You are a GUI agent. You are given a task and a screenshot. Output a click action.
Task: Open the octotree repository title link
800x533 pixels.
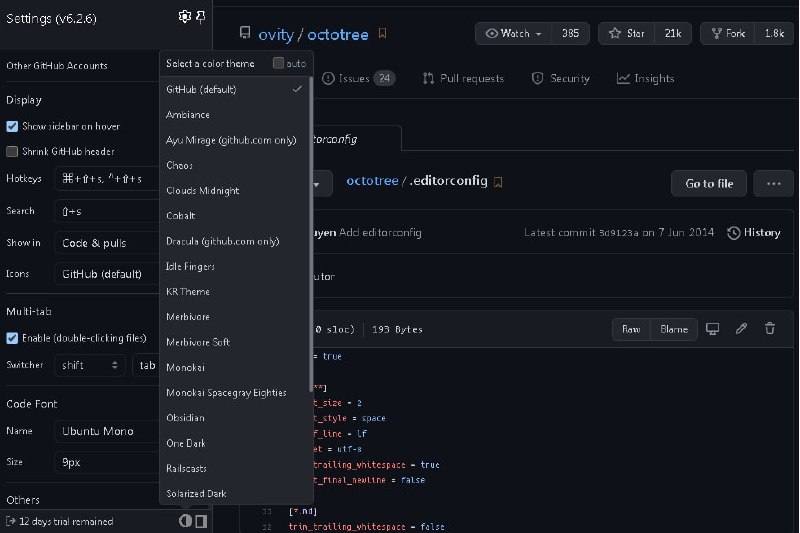tap(337, 34)
